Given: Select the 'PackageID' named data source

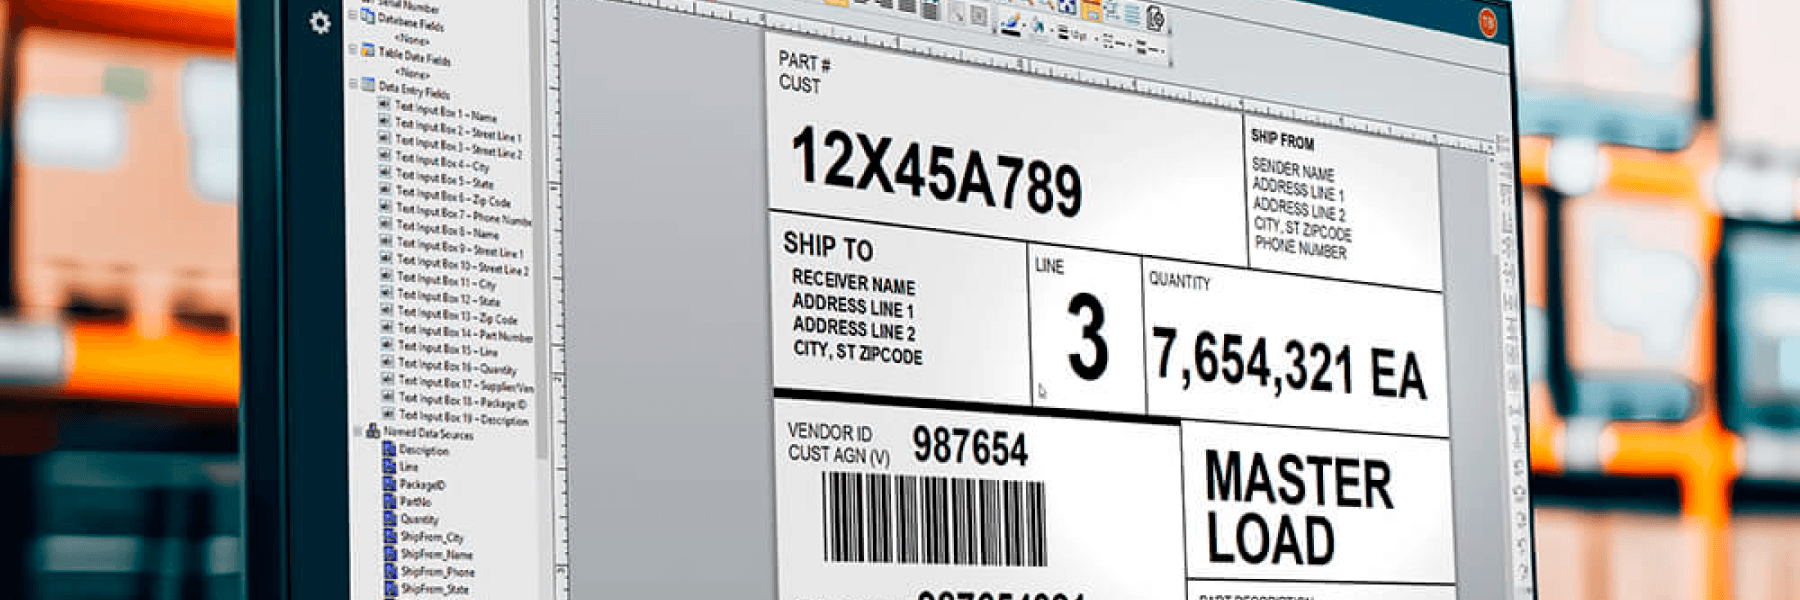Looking at the screenshot, I should [x=422, y=484].
